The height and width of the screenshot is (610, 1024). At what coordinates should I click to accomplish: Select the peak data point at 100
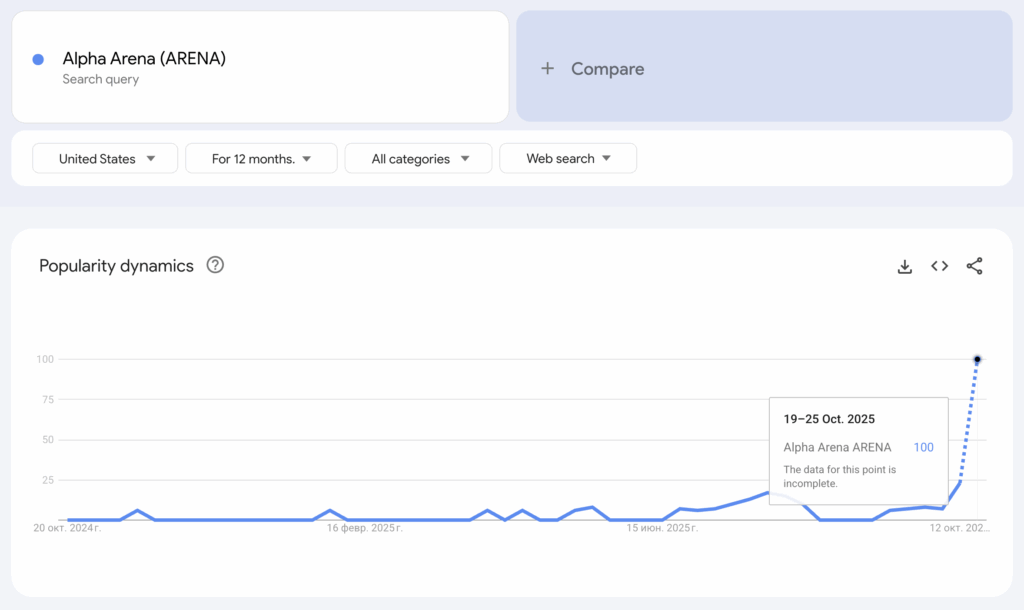[x=977, y=359]
